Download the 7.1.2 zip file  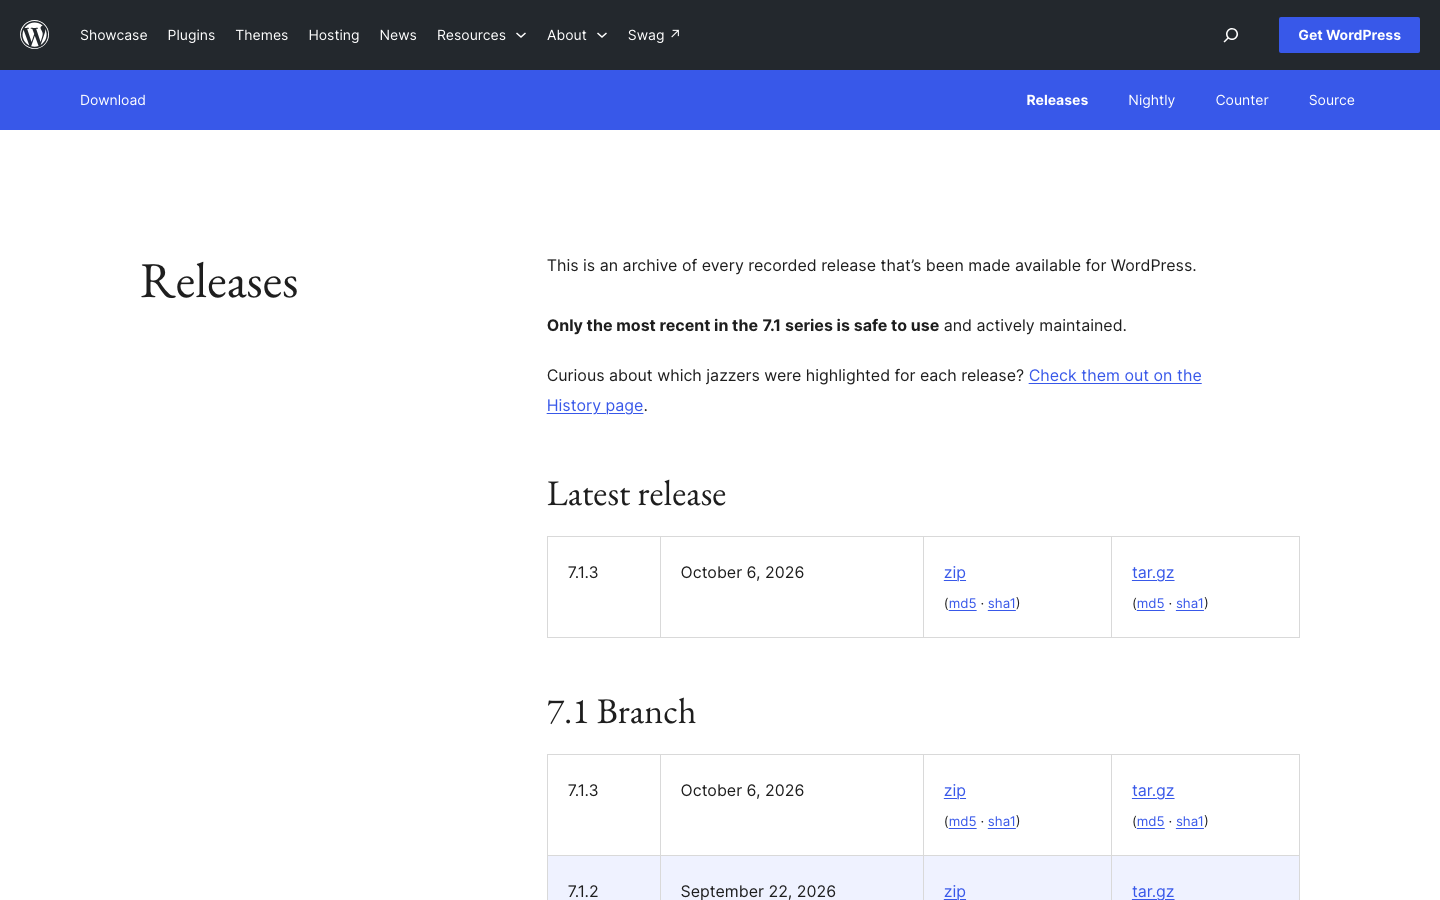click(955, 890)
